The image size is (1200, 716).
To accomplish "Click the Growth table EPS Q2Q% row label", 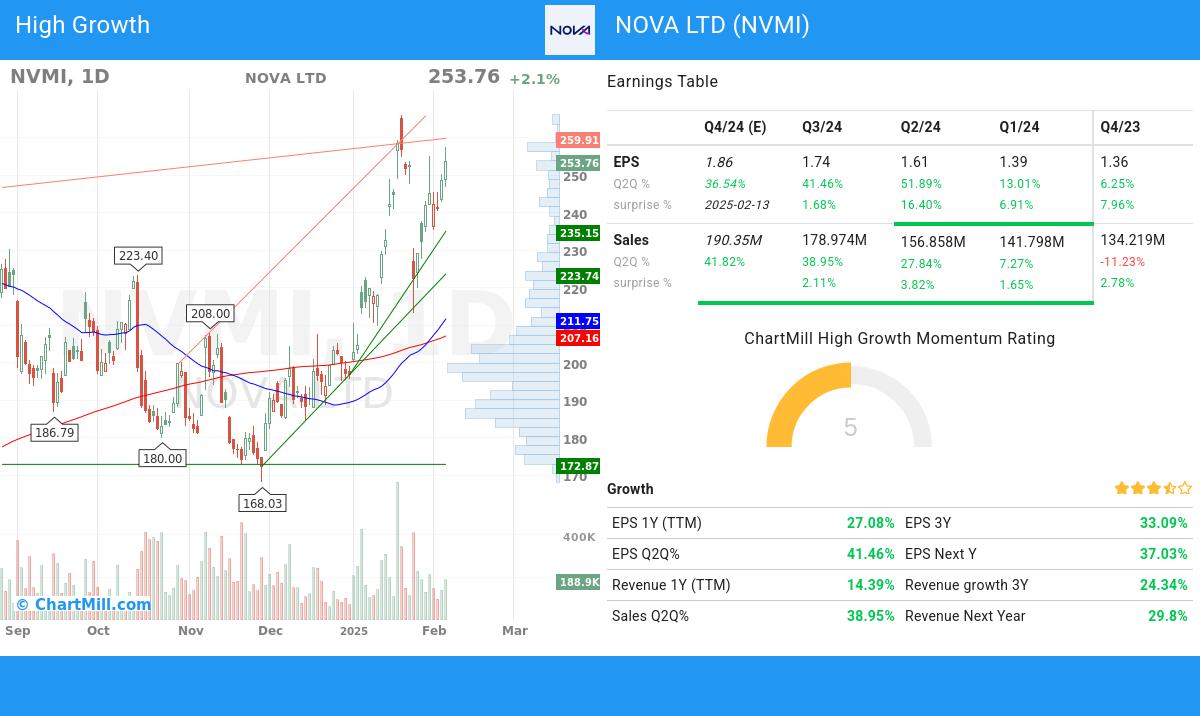I will click(x=645, y=554).
